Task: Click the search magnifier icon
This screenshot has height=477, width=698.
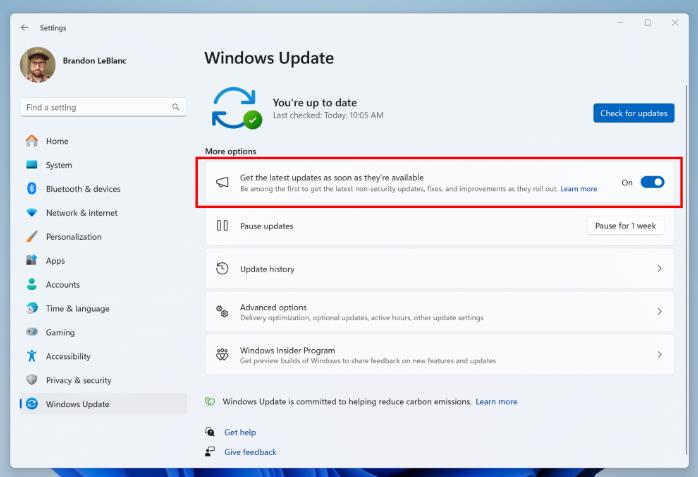Action: [x=176, y=107]
